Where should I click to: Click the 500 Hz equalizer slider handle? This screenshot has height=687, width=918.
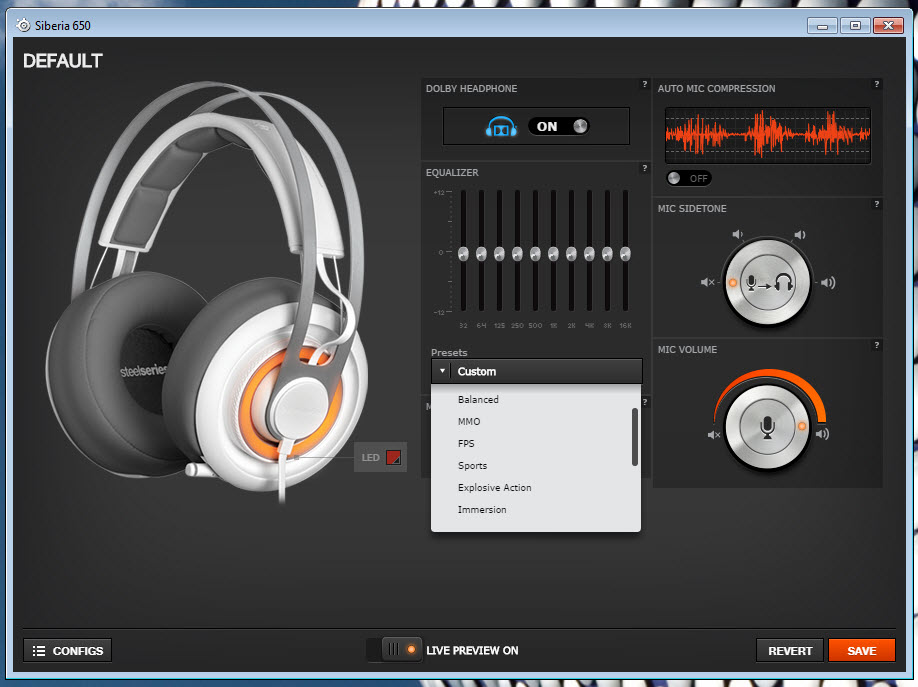point(535,254)
